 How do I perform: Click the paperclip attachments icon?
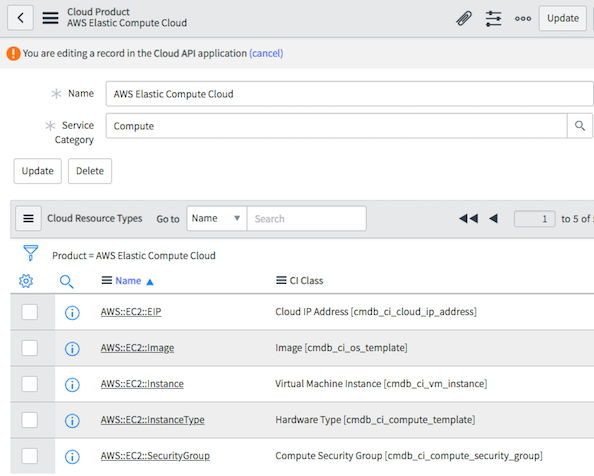(x=464, y=18)
